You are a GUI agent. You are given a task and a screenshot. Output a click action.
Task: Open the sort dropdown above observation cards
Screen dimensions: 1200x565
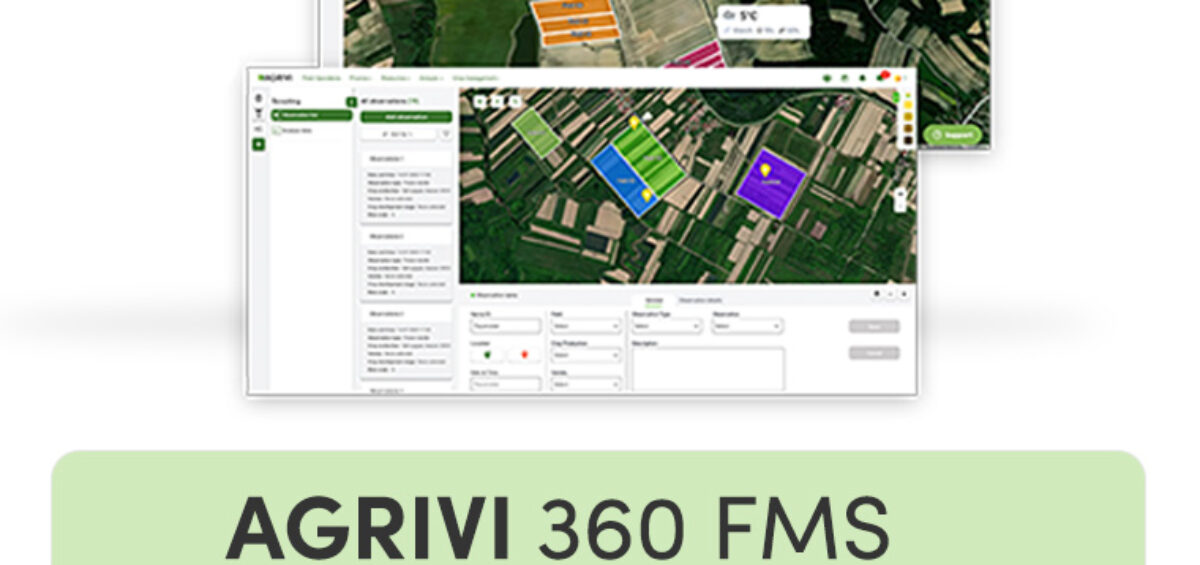[399, 133]
